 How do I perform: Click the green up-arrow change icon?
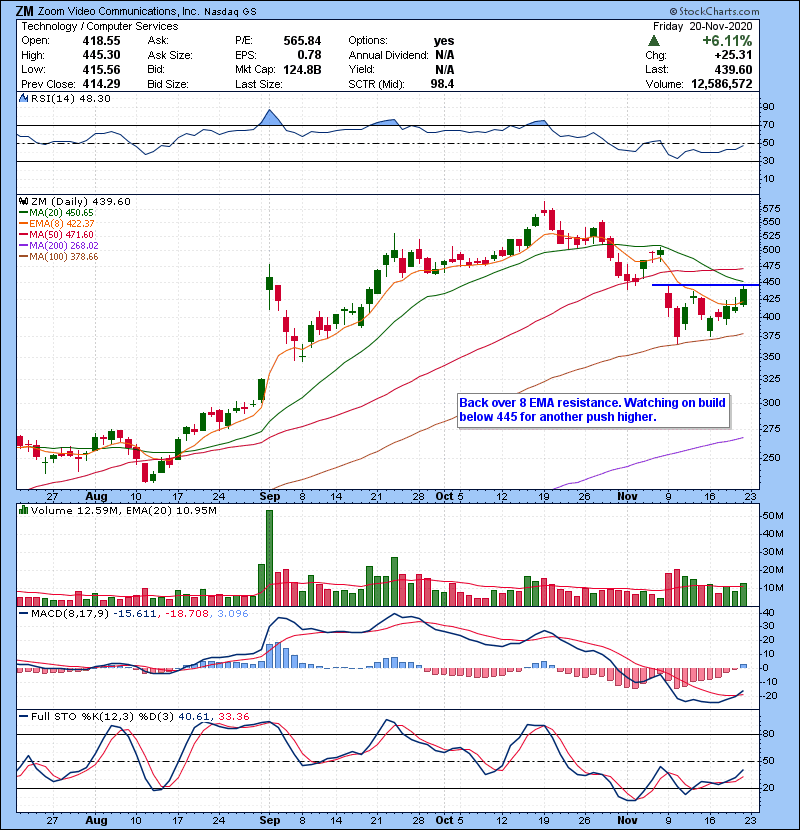click(654, 40)
